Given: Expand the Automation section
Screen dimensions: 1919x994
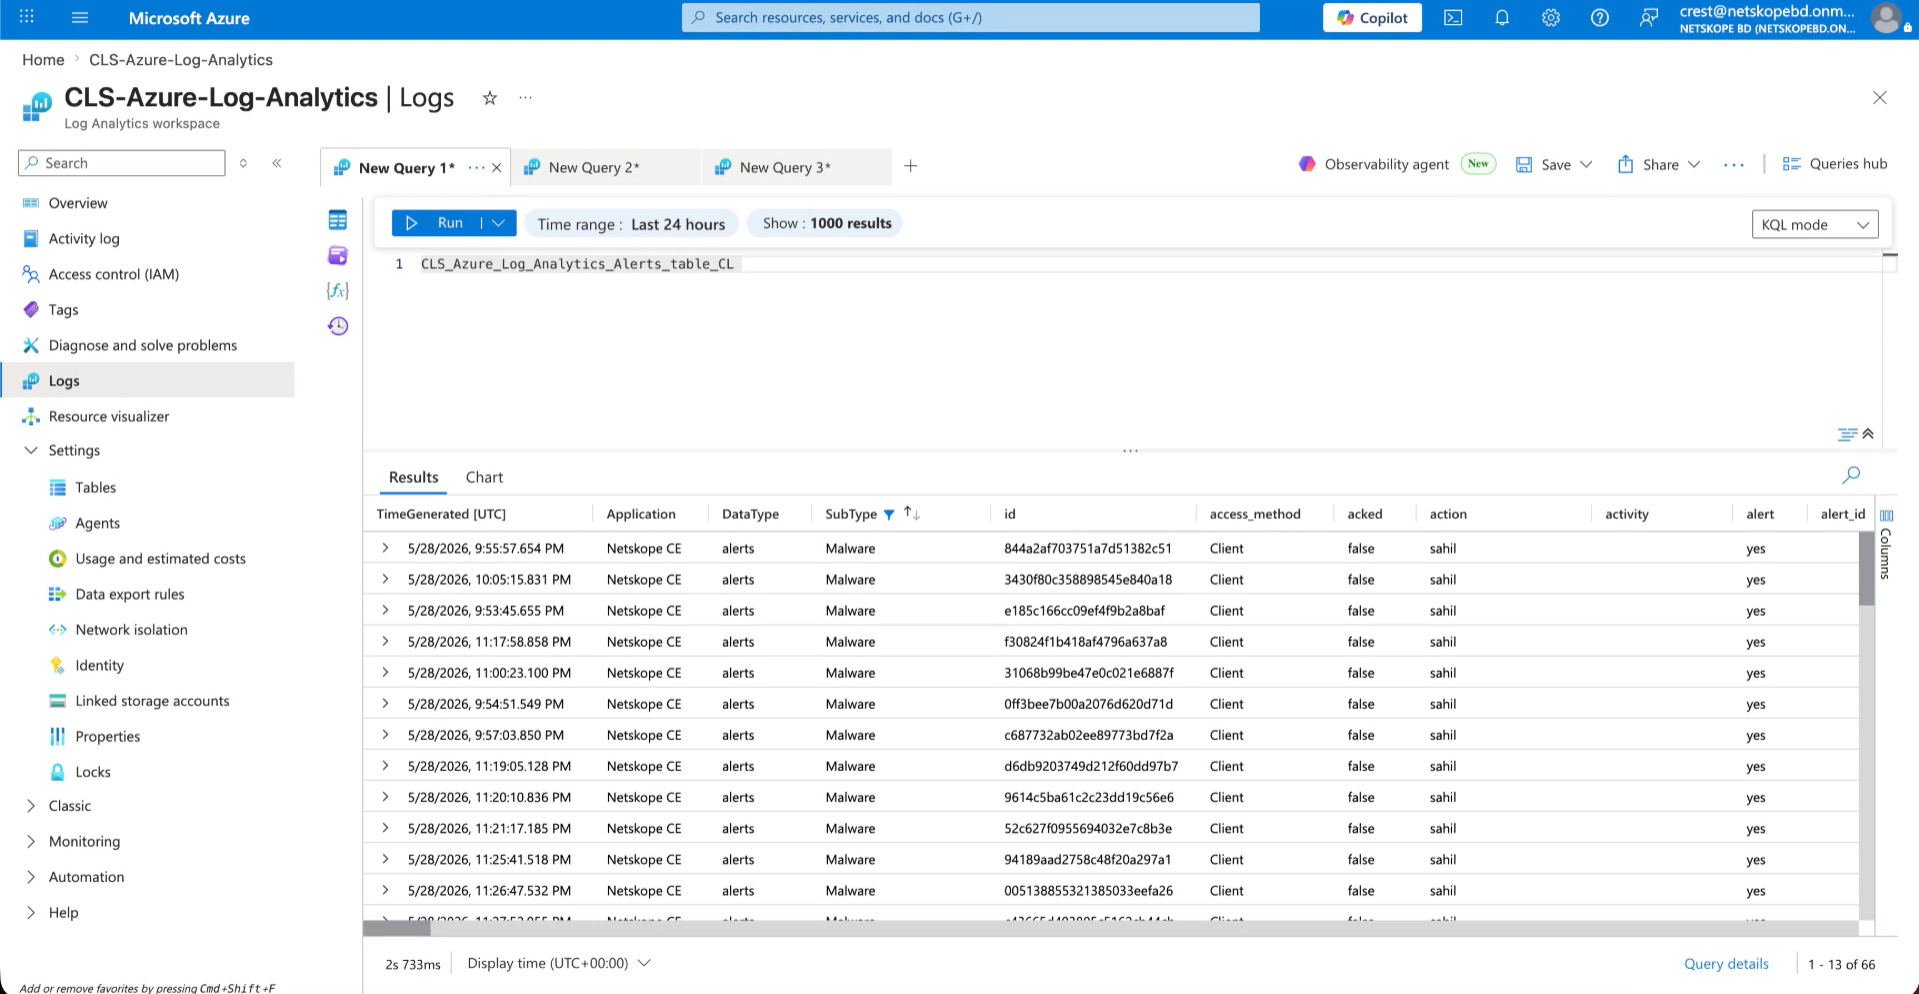Looking at the screenshot, I should click(x=31, y=877).
